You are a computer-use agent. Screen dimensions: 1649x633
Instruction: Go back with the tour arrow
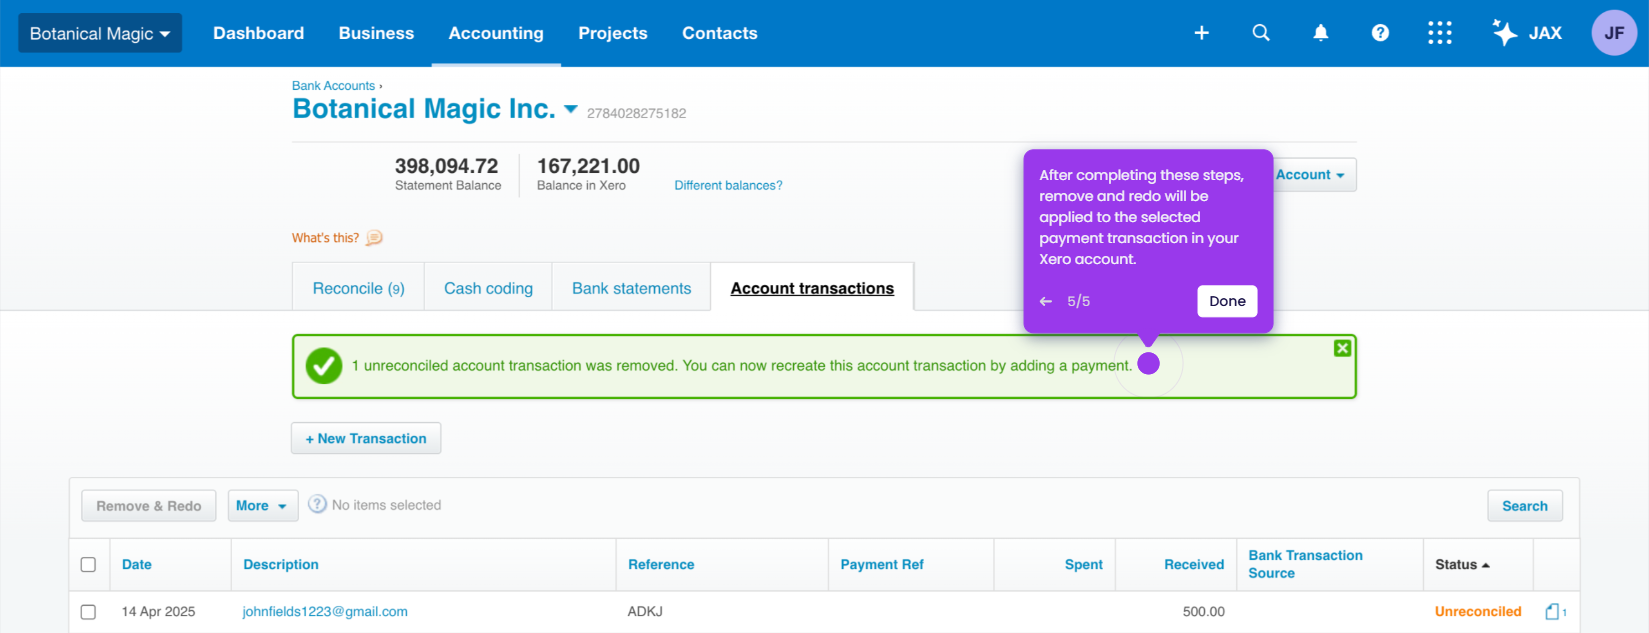pos(1046,301)
